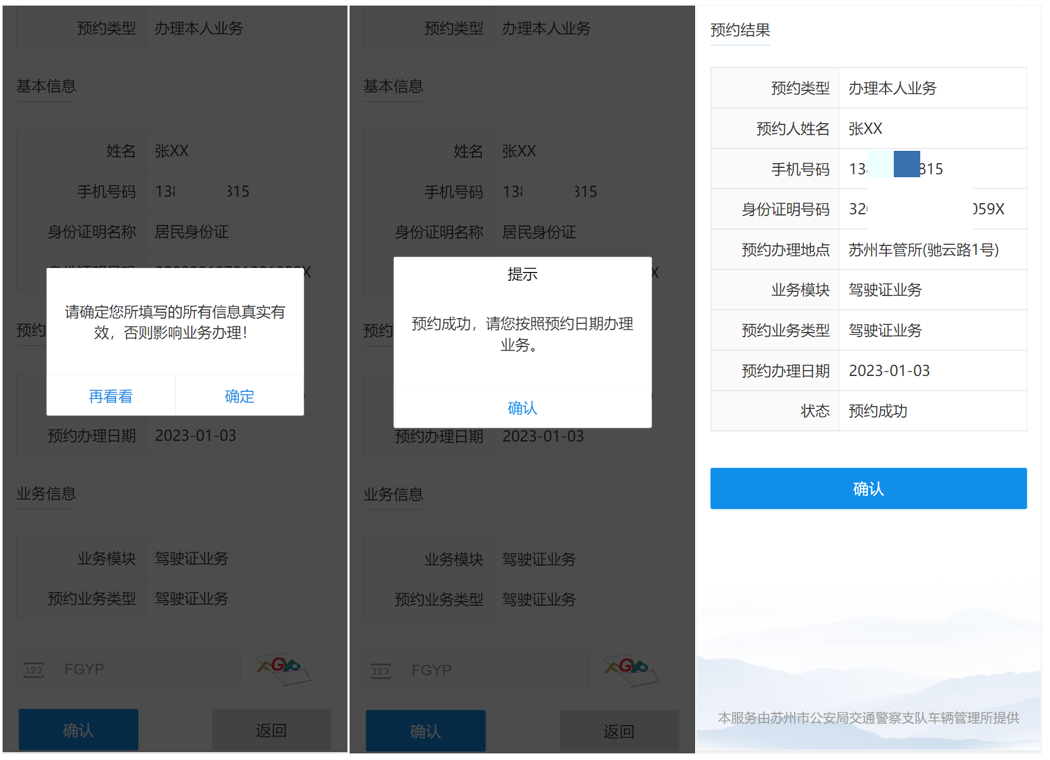The width and height of the screenshot is (1050, 760).
Task: Click the 居民身份证 field in the left panel
Action: pos(191,232)
